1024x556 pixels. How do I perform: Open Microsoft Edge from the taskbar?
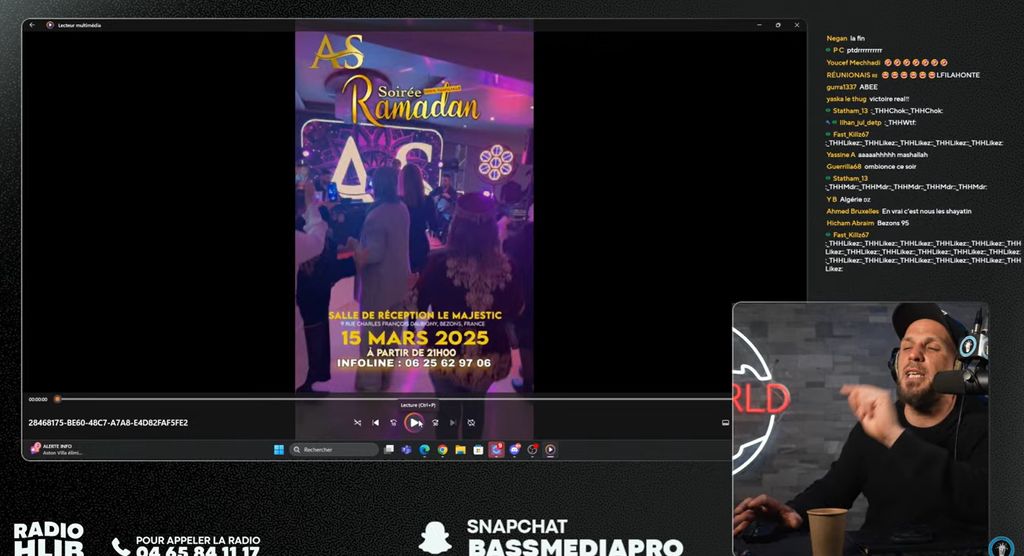coord(424,450)
